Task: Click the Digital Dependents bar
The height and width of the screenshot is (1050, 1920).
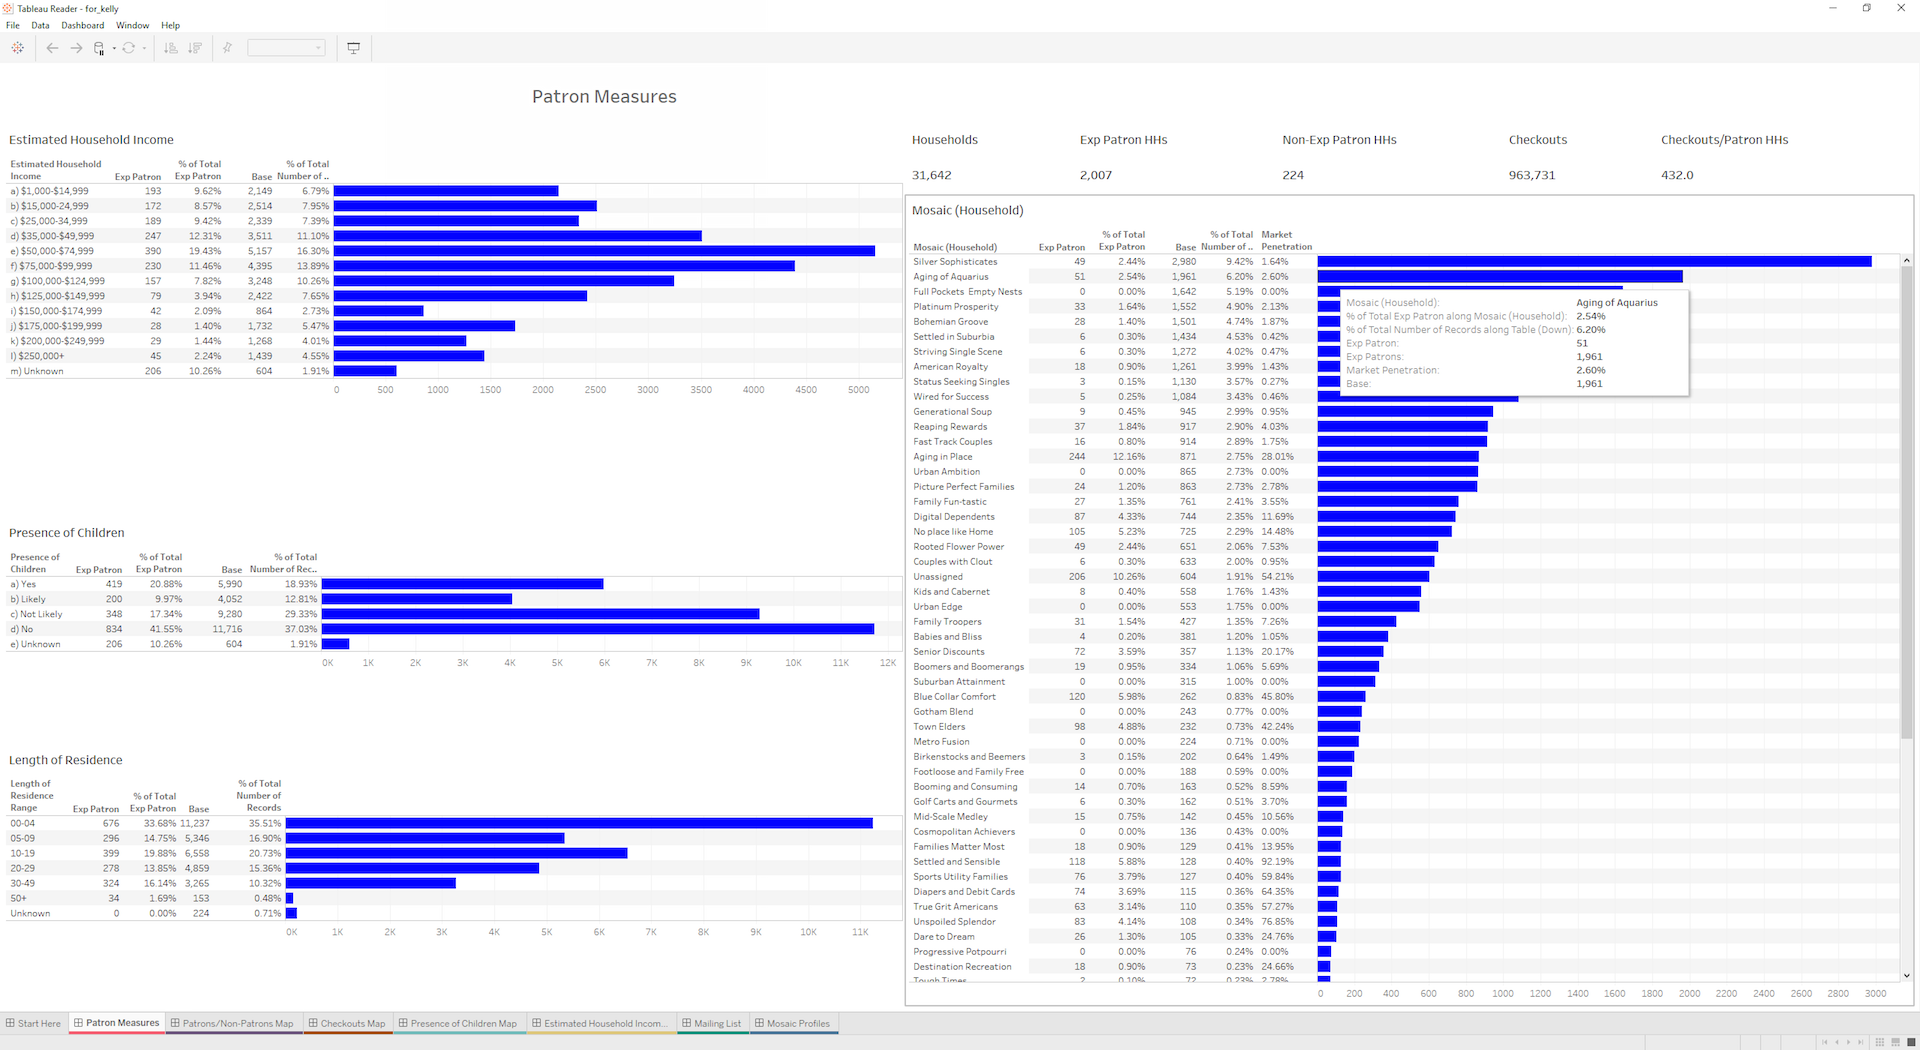Action: (1386, 516)
